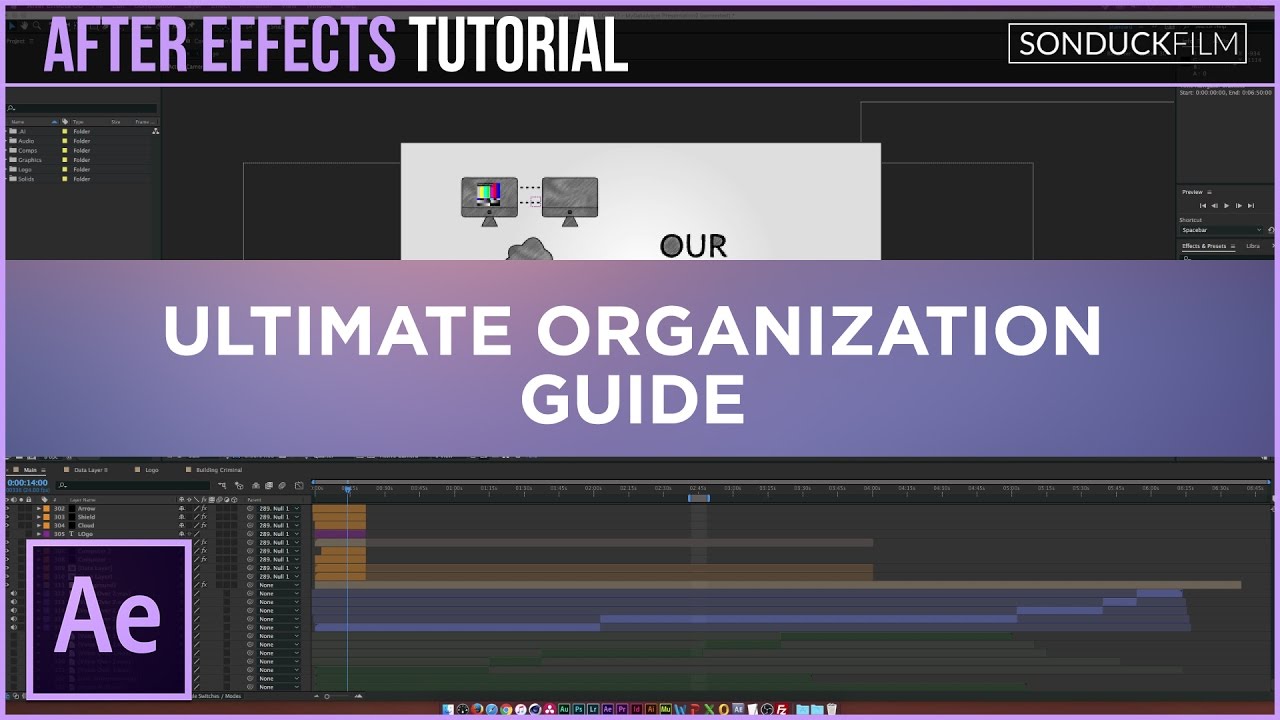The width and height of the screenshot is (1280, 720).
Task: Click the blue work-area marker in ruler
Action: 699,497
